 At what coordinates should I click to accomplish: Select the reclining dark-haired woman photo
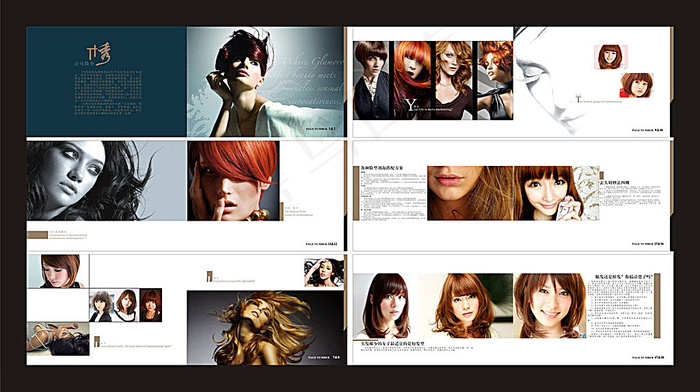tap(58, 339)
